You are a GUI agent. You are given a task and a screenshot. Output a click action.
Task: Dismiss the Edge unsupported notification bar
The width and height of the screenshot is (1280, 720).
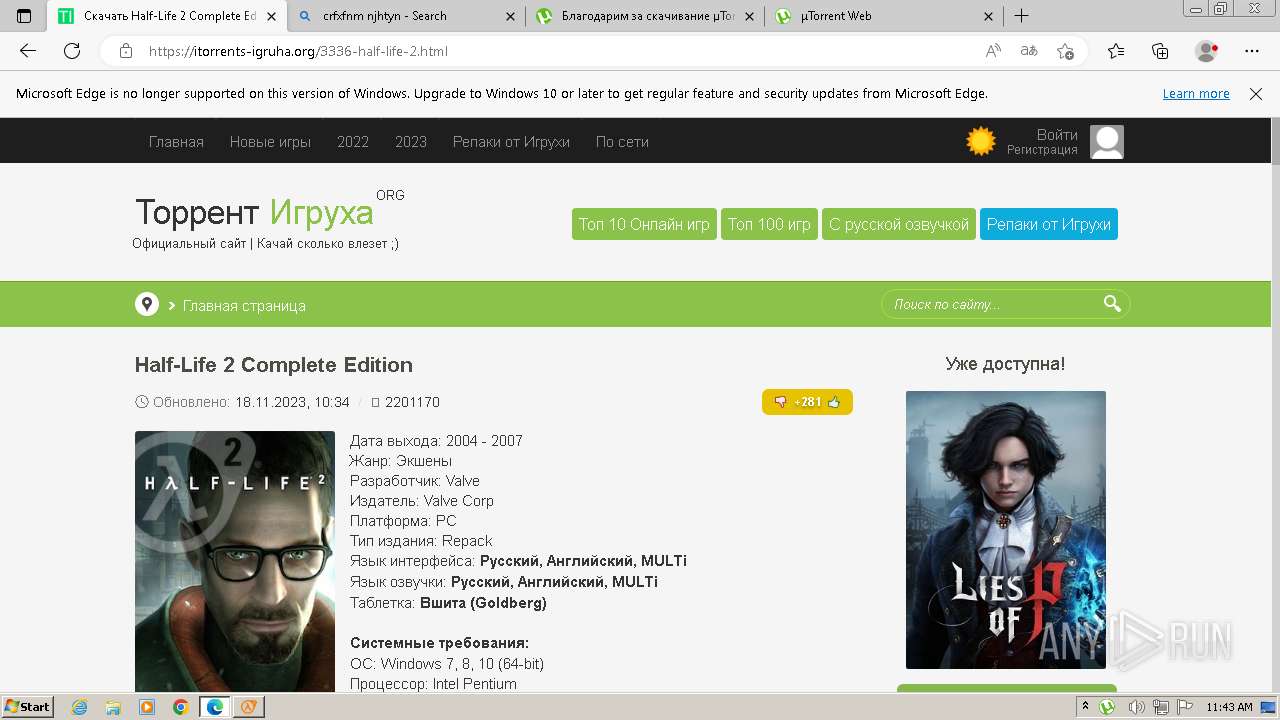(x=1256, y=94)
